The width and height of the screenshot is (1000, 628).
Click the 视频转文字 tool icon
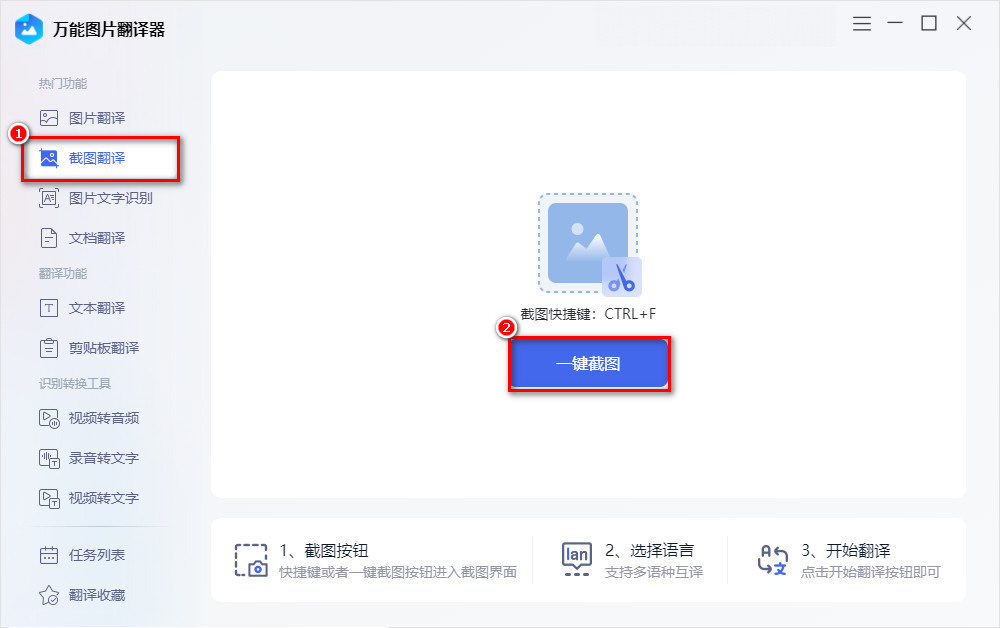[50, 498]
